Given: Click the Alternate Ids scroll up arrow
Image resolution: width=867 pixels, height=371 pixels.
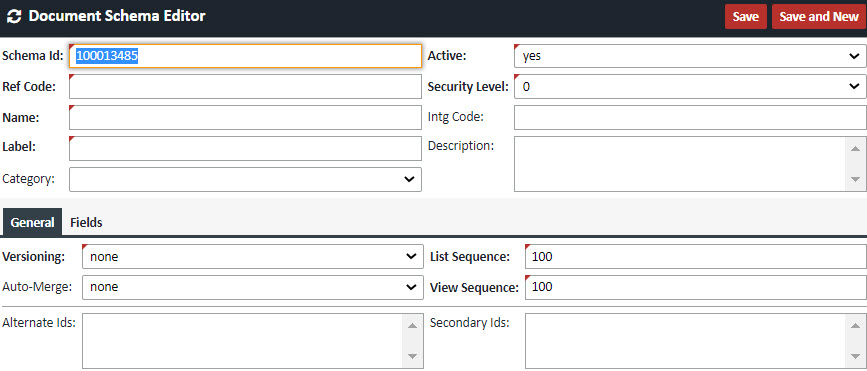Looking at the screenshot, I should pyautogui.click(x=412, y=325).
